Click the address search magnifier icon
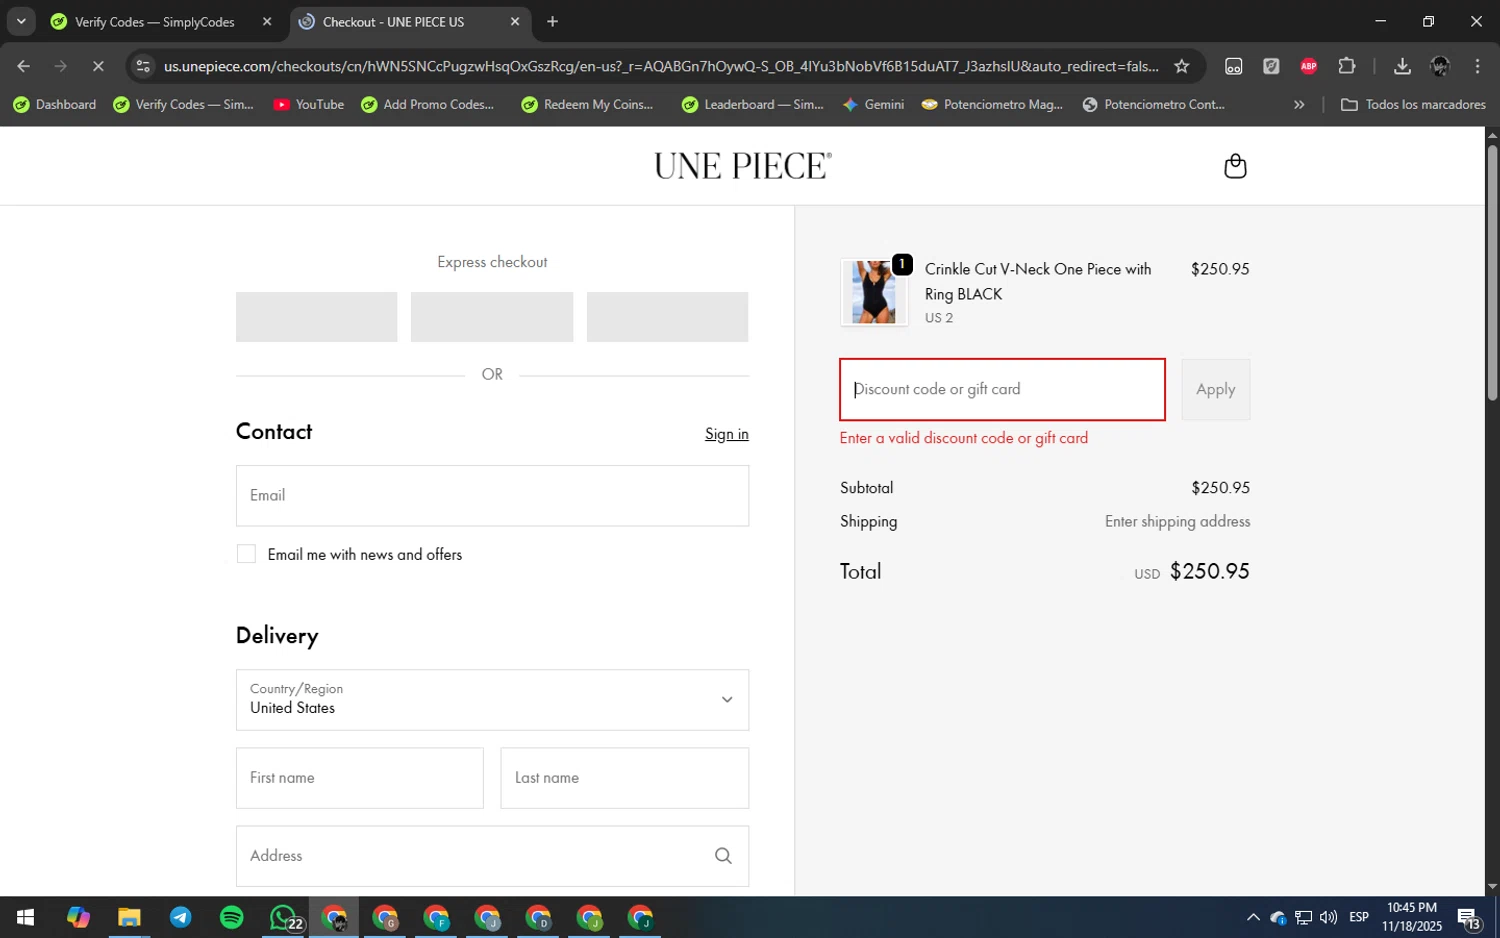The height and width of the screenshot is (938, 1500). pyautogui.click(x=723, y=856)
